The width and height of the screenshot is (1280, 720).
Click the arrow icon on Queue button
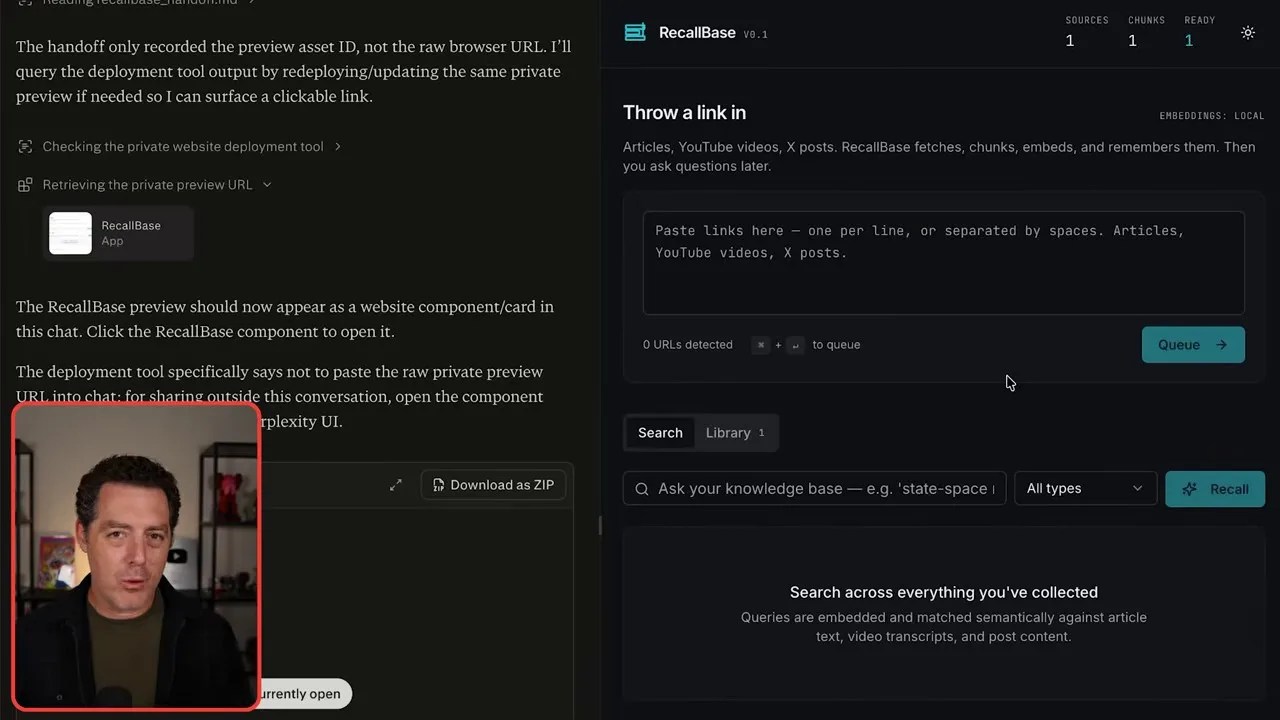tap(1221, 345)
